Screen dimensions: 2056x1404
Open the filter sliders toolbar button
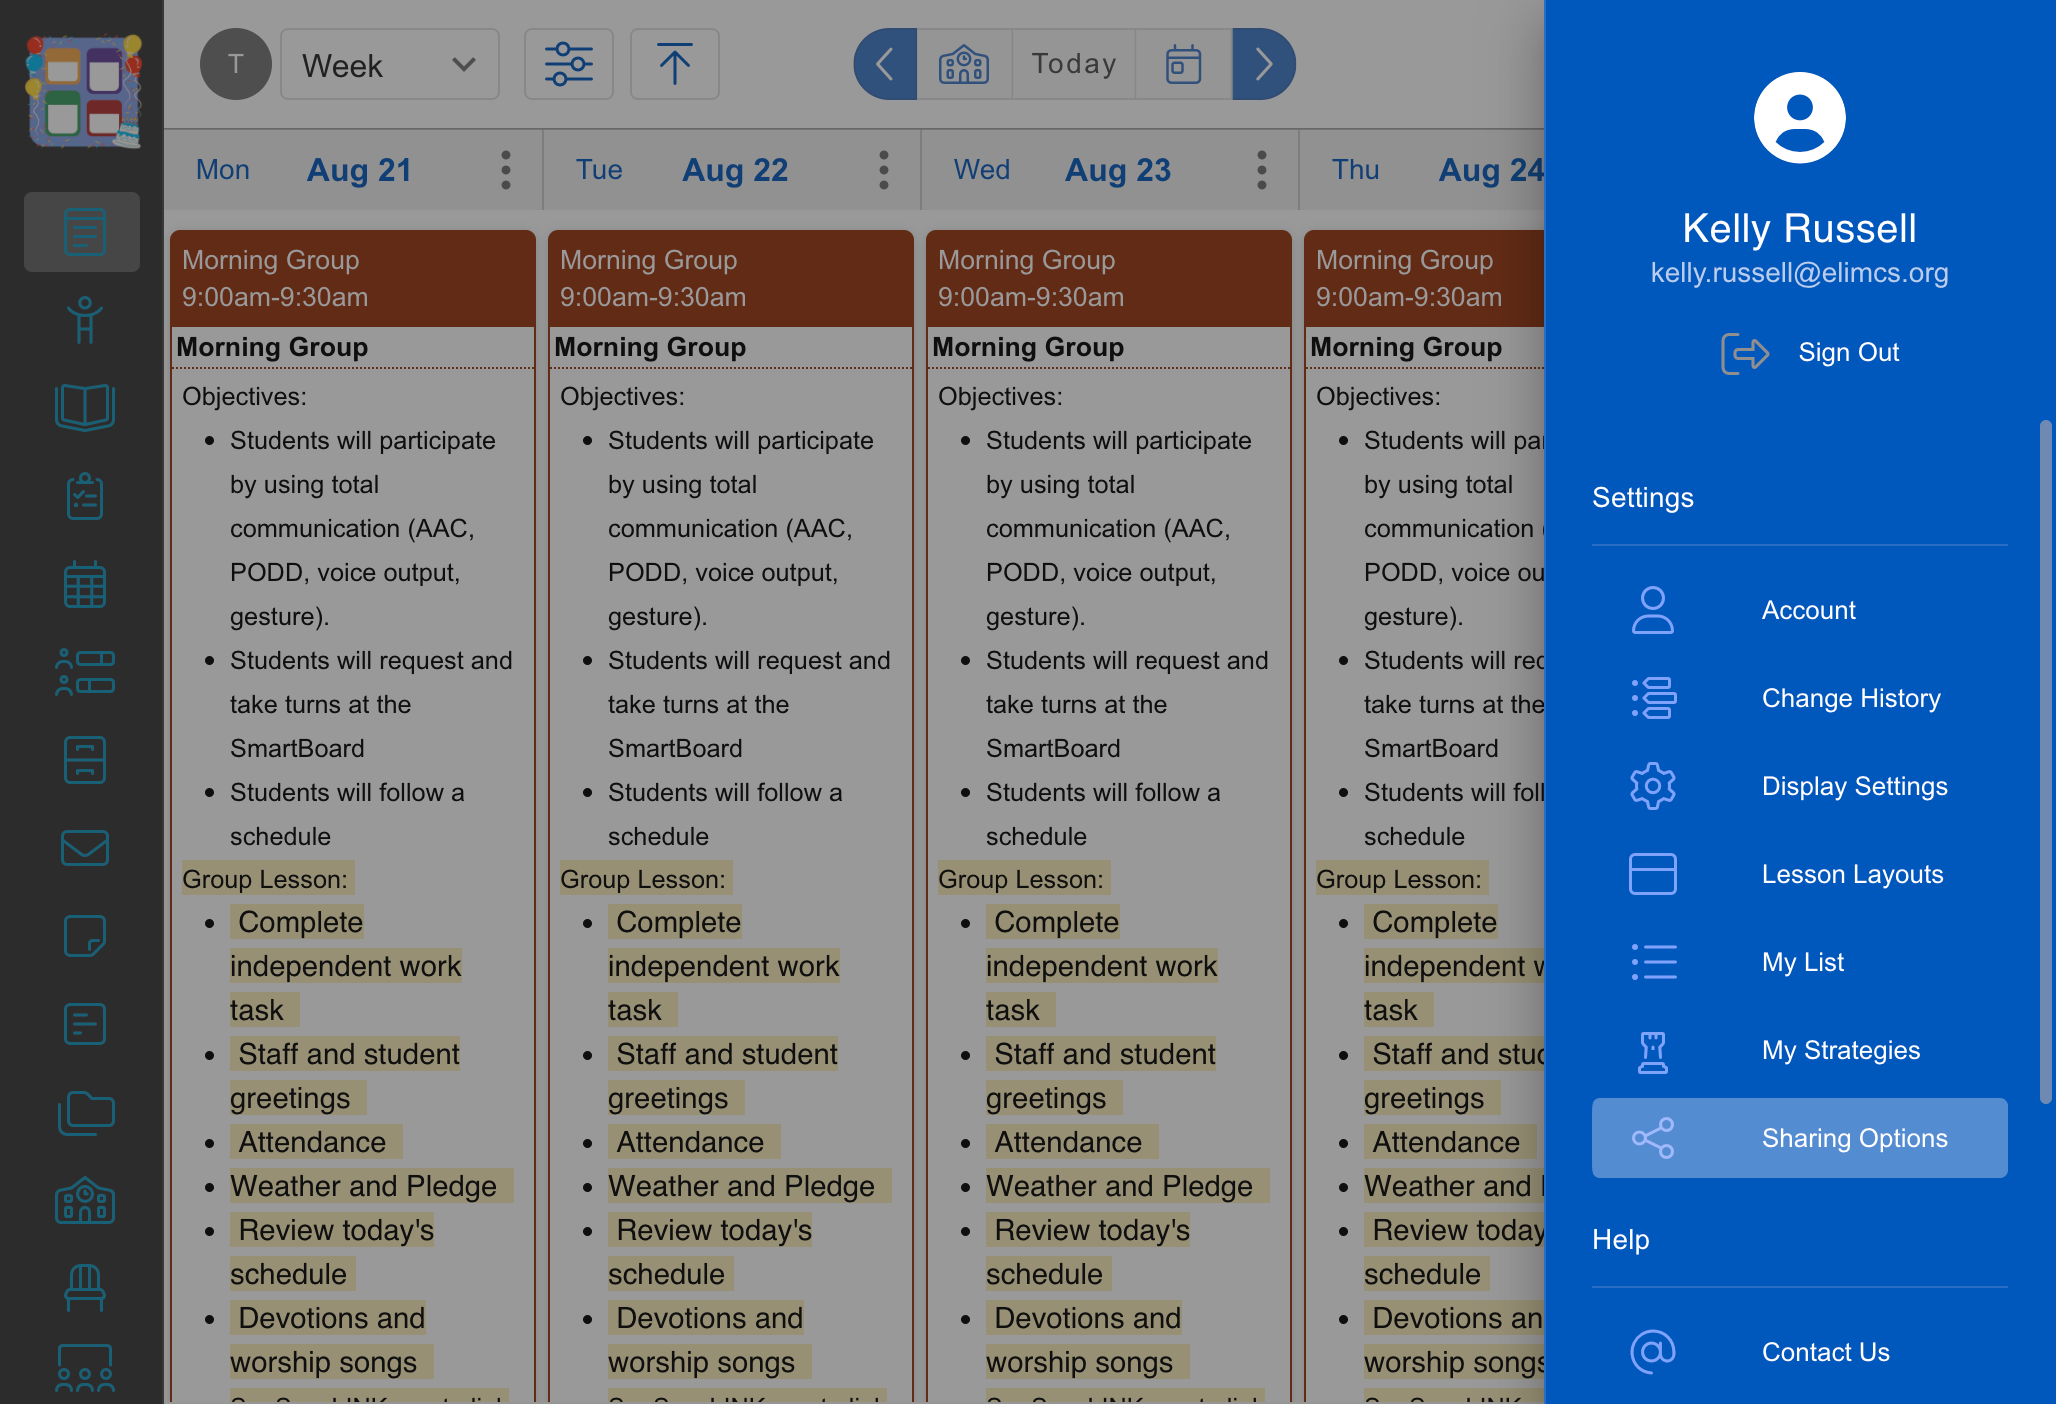(569, 64)
